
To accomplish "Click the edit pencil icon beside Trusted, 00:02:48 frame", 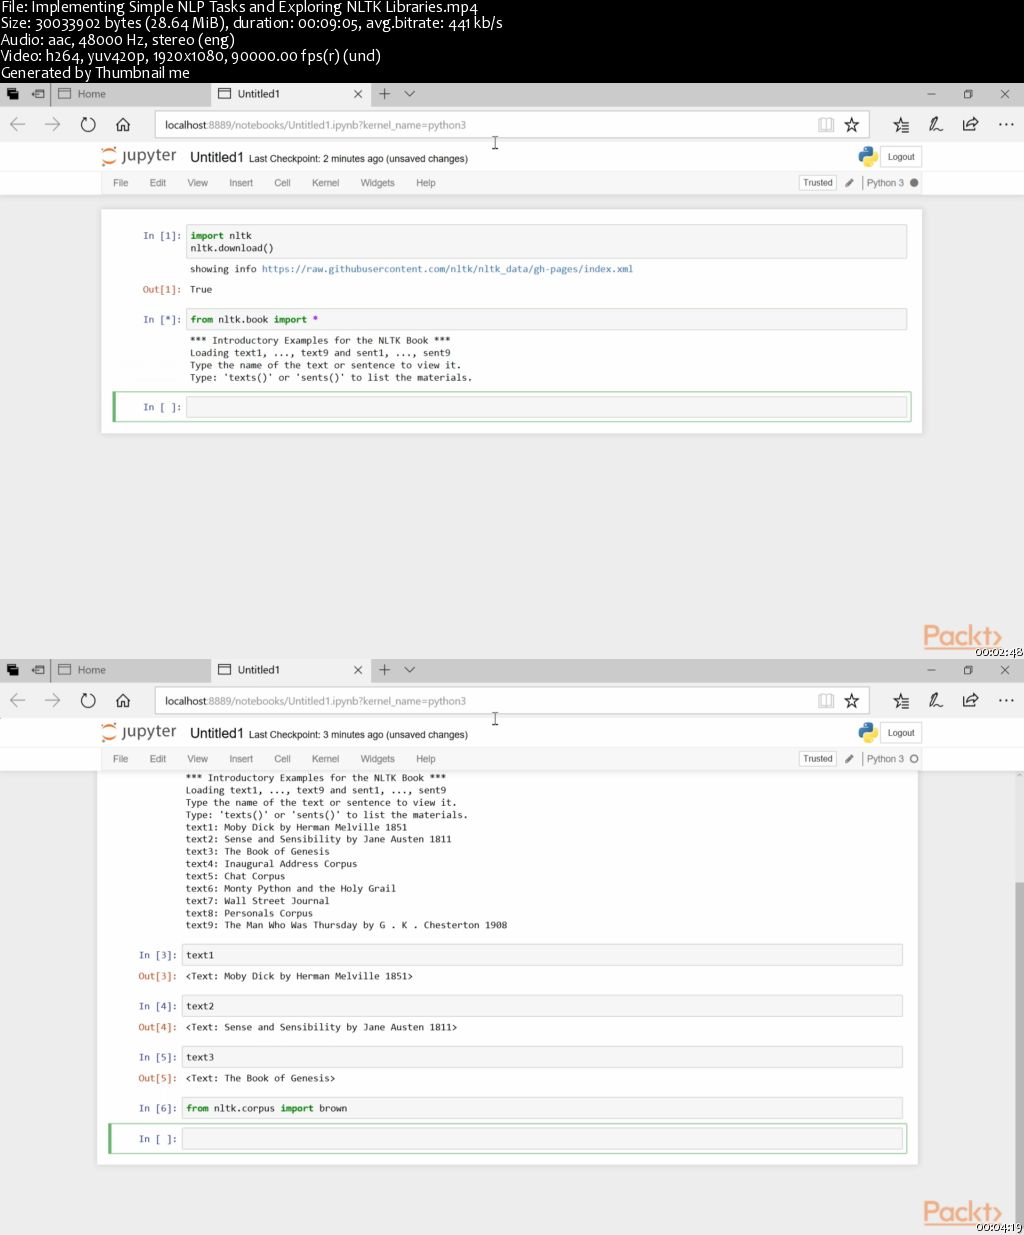I will click(x=849, y=183).
